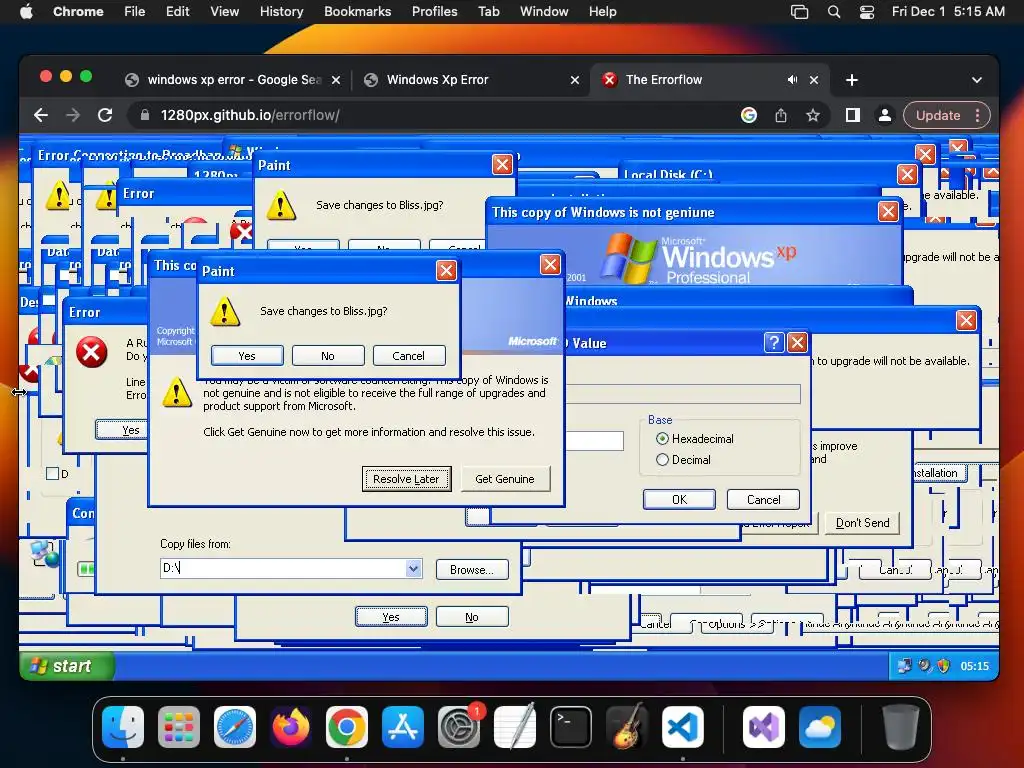Click the Don't Send button
Screen dimensions: 1024x768
tap(862, 522)
